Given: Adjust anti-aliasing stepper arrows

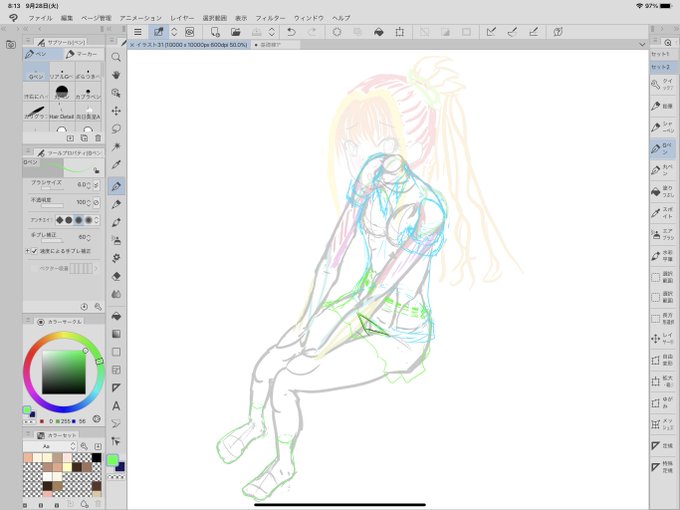Looking at the screenshot, I should 97,220.
